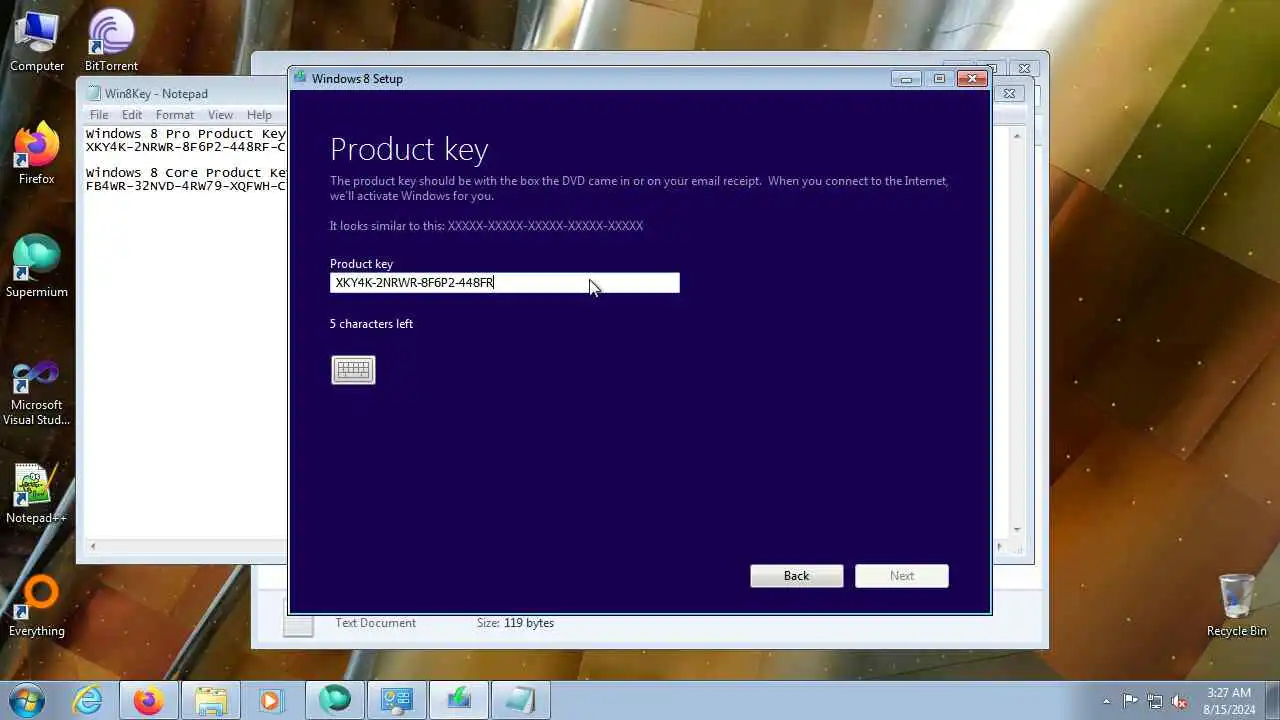
Task: Click the Back button in Setup
Action: tap(797, 576)
